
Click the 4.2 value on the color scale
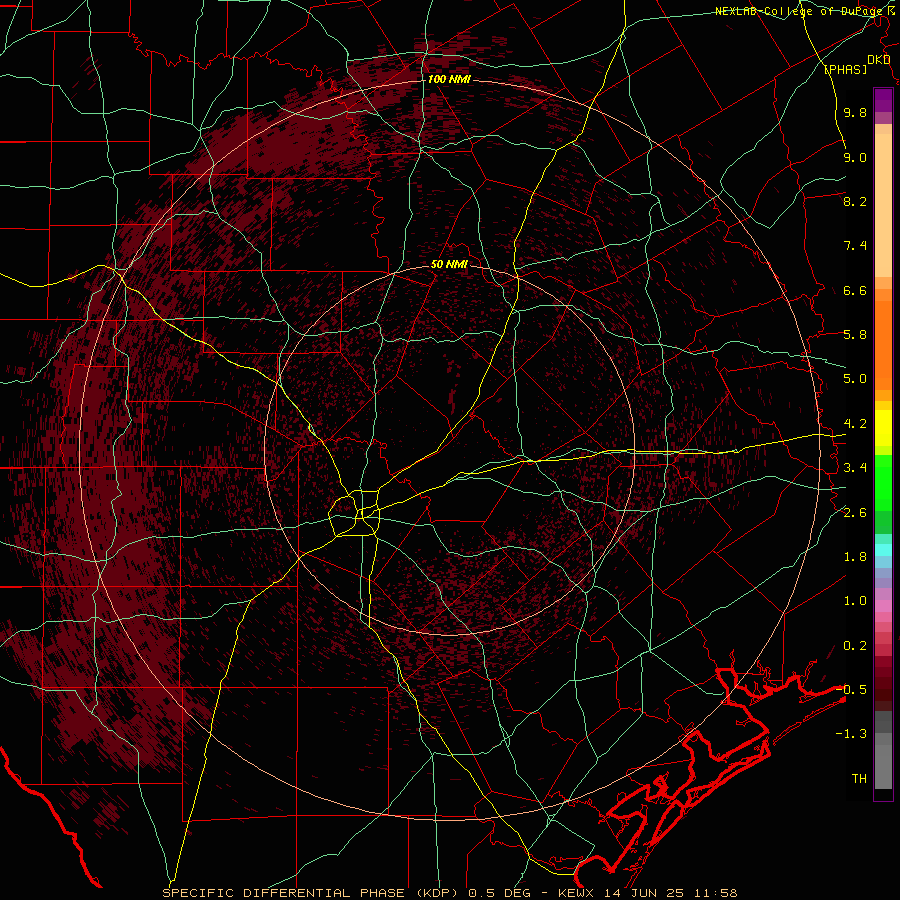pyautogui.click(x=855, y=424)
